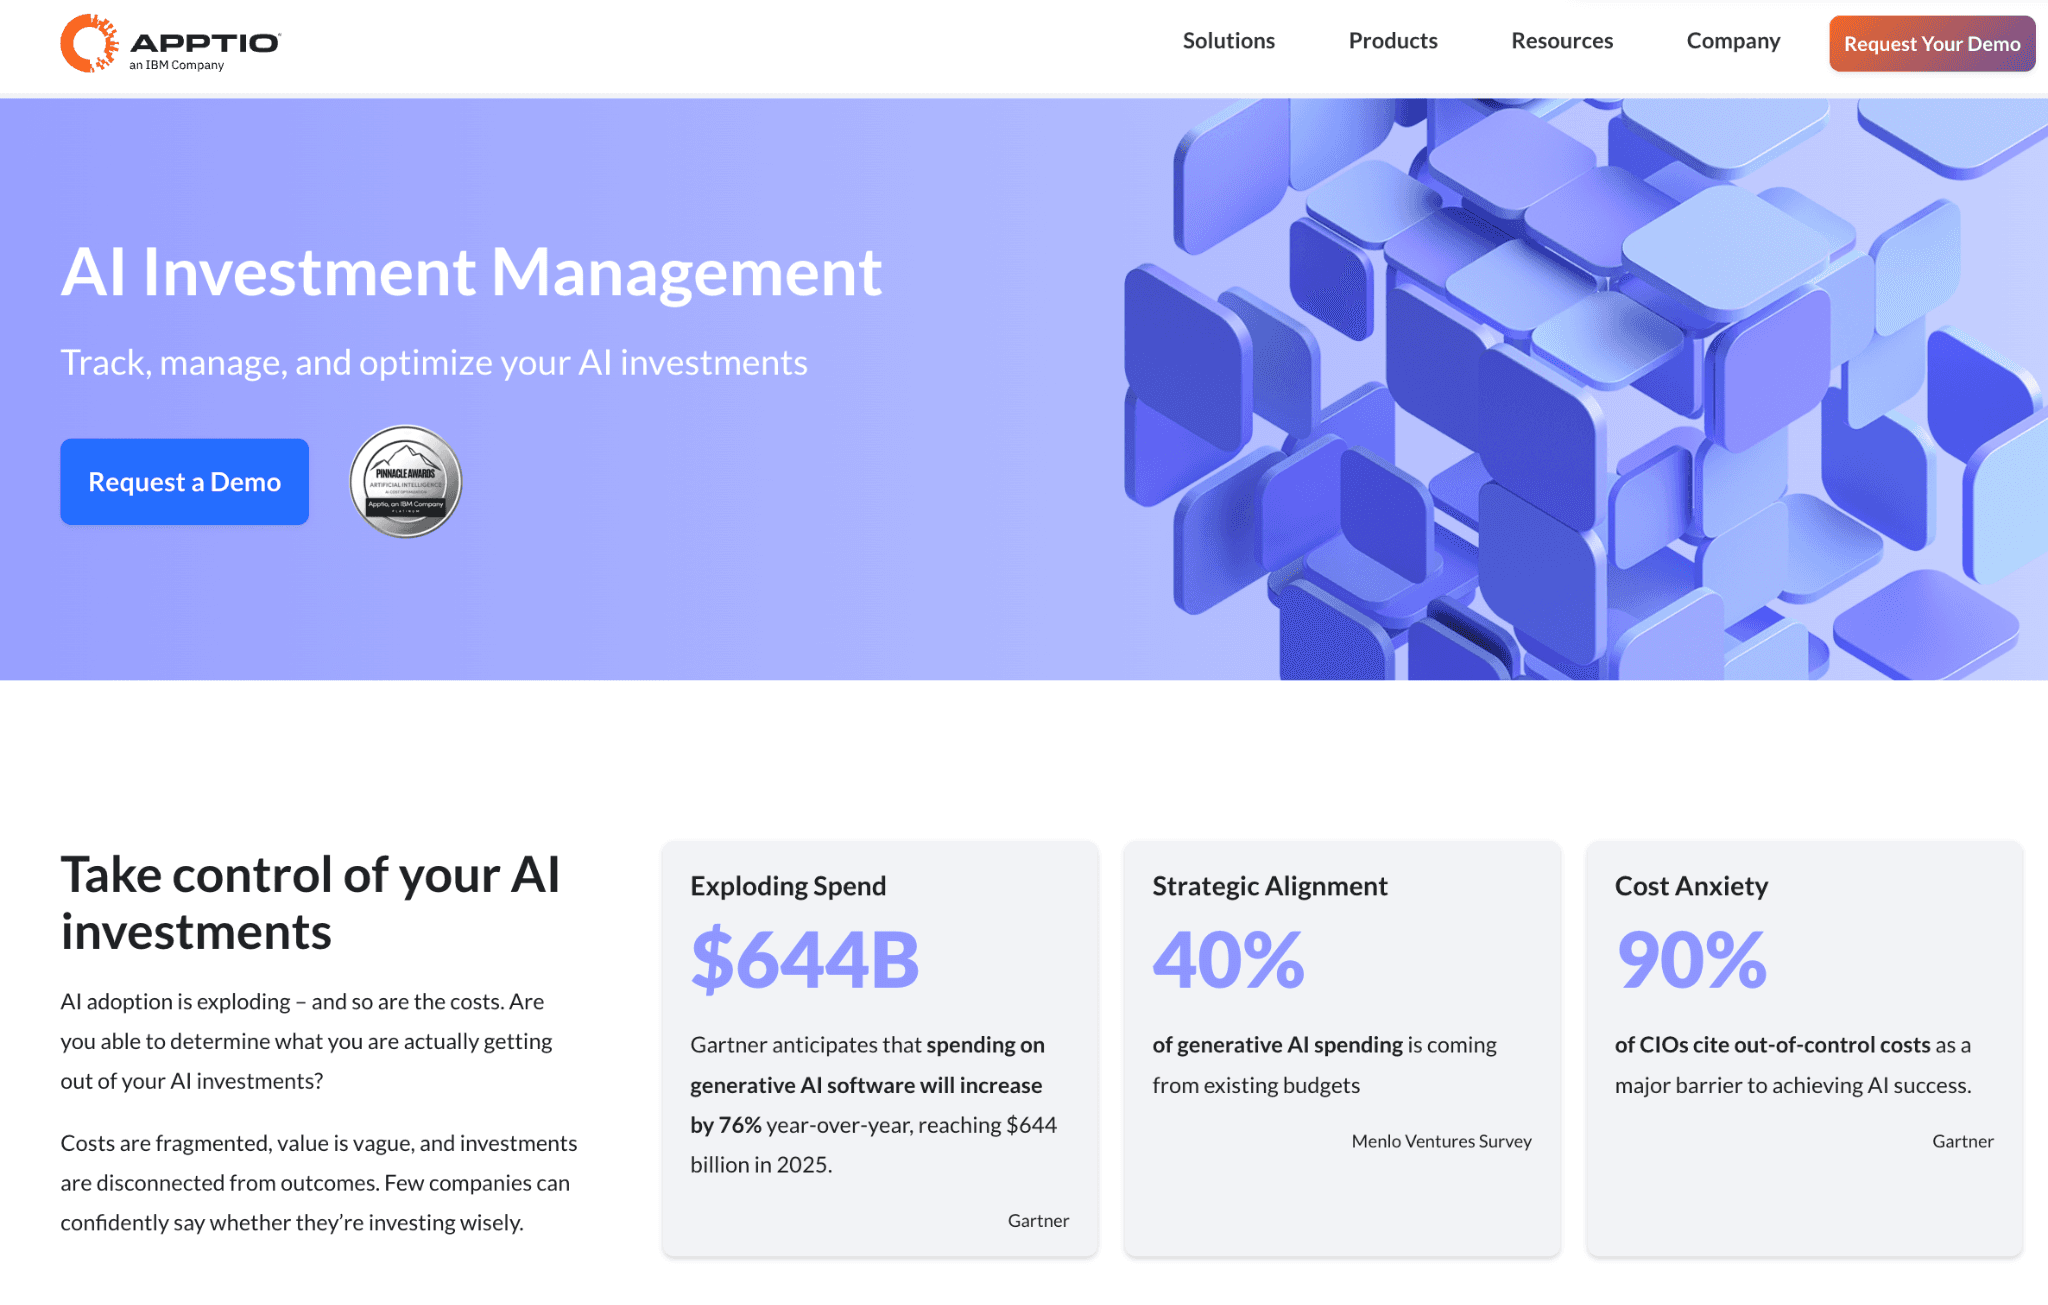Image resolution: width=2048 pixels, height=1305 pixels.
Task: Select the Cost Anxiety card title
Action: [x=1691, y=886]
